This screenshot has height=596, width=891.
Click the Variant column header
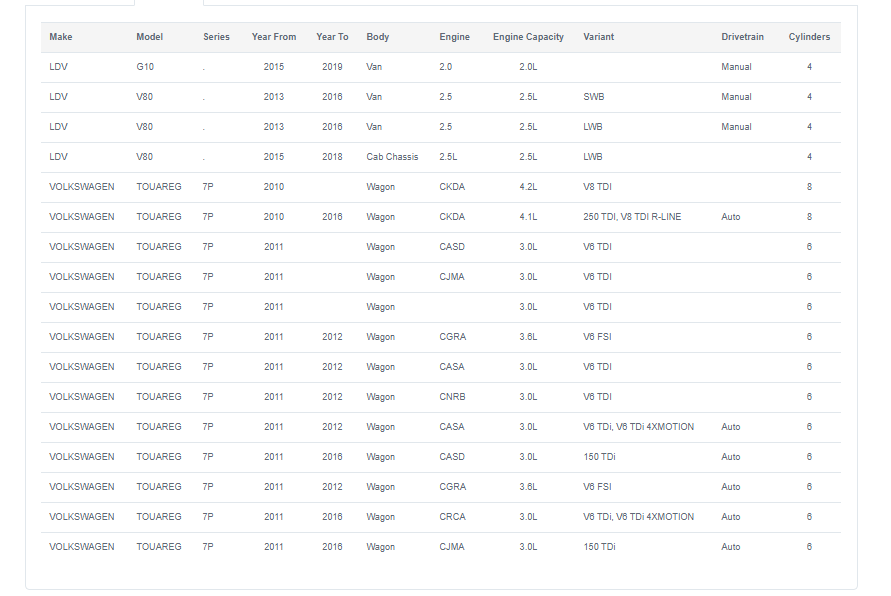[x=598, y=37]
